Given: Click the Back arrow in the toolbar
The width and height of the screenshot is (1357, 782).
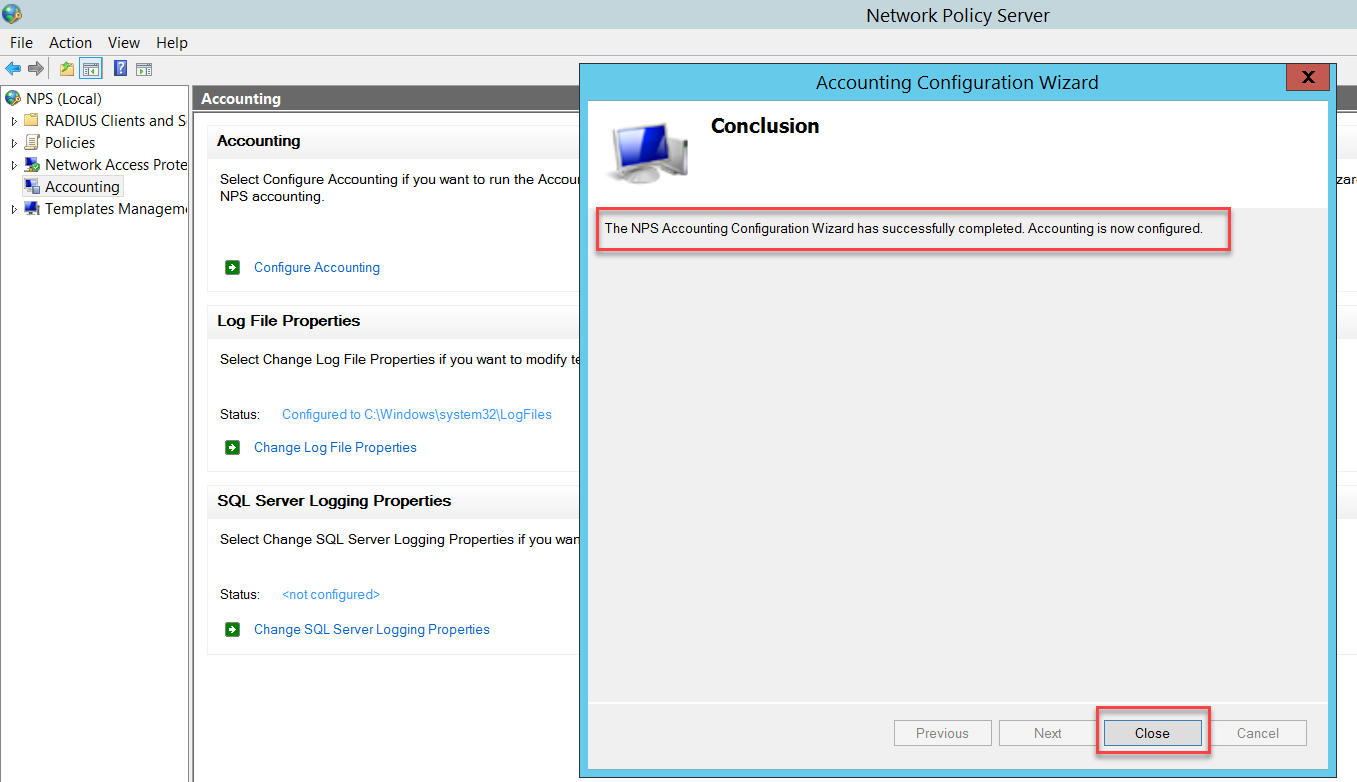Looking at the screenshot, I should pyautogui.click(x=13, y=69).
